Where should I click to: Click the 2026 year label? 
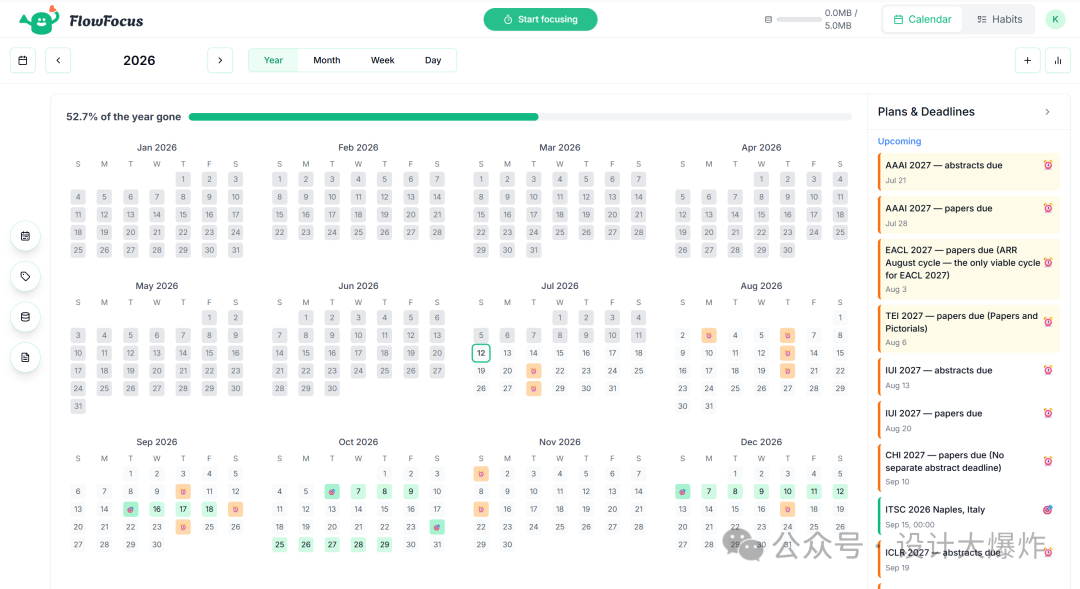click(x=139, y=61)
